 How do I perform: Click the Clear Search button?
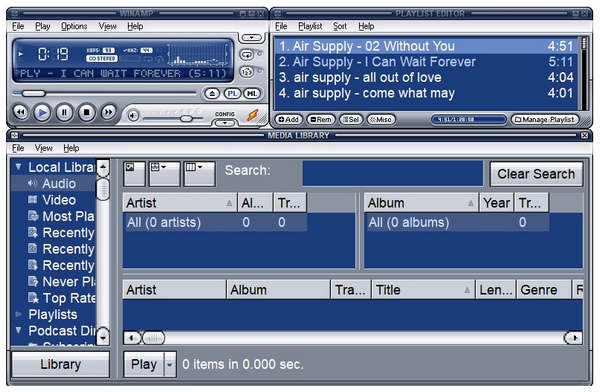pyautogui.click(x=536, y=174)
